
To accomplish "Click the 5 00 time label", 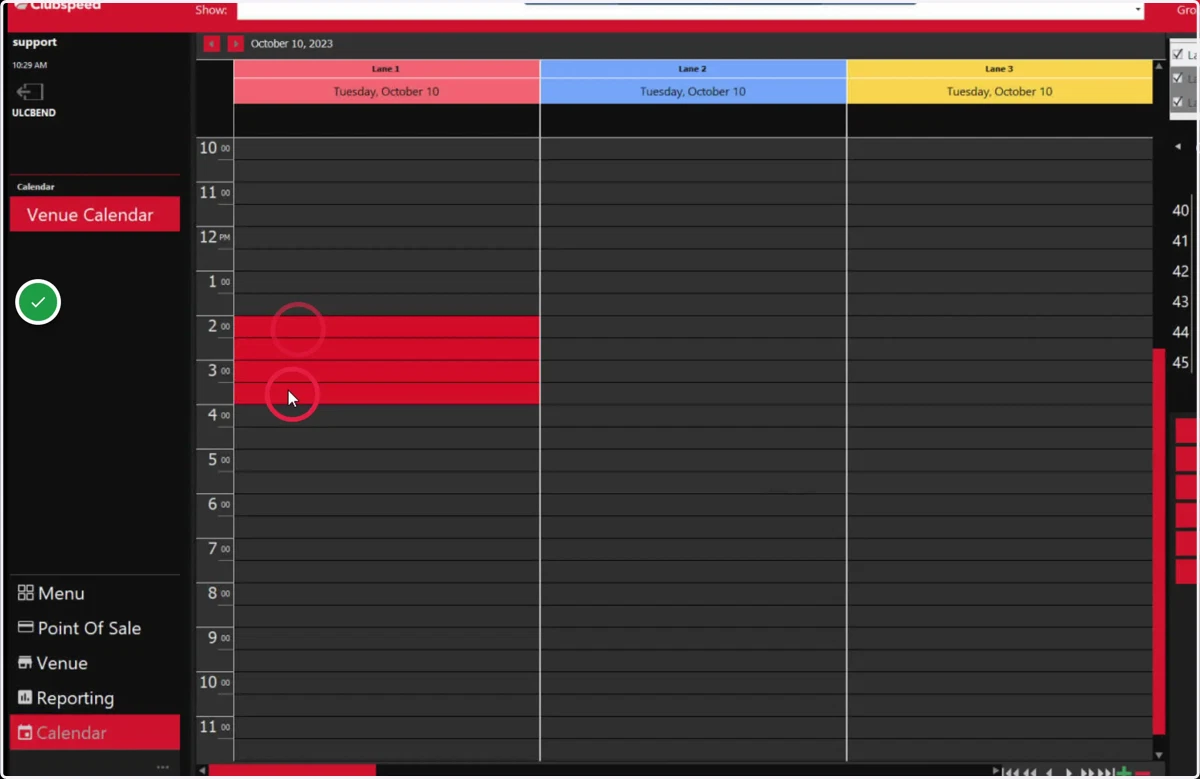I will click(219, 459).
